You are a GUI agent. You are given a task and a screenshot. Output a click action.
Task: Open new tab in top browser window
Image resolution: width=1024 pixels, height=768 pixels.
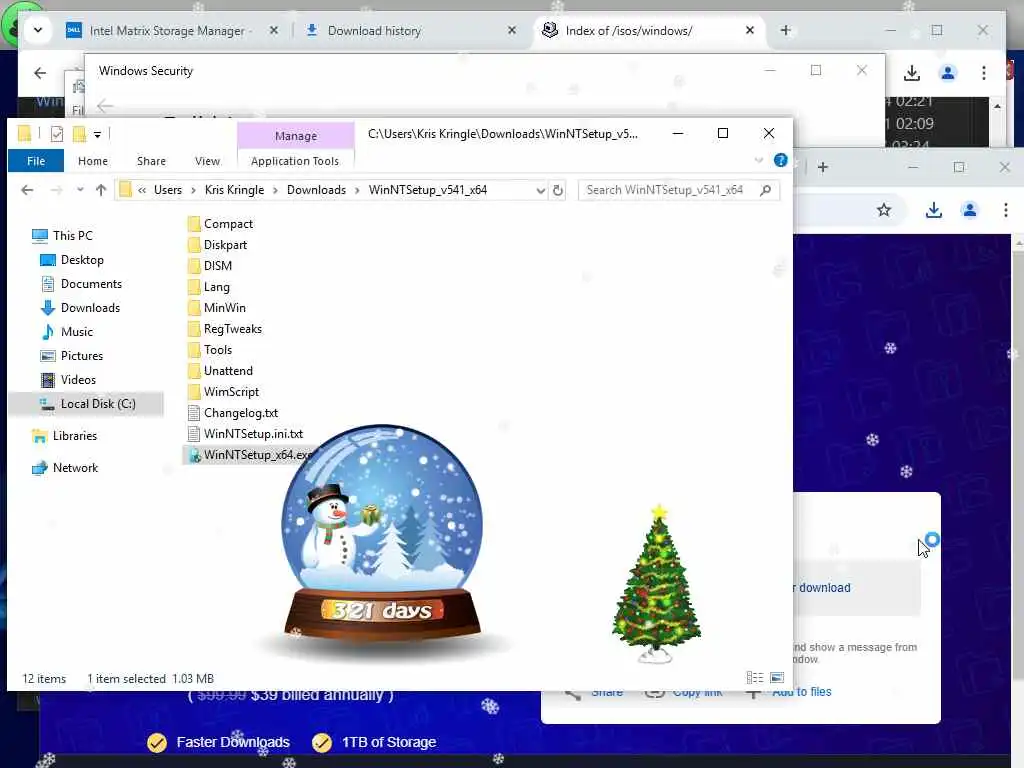[786, 30]
